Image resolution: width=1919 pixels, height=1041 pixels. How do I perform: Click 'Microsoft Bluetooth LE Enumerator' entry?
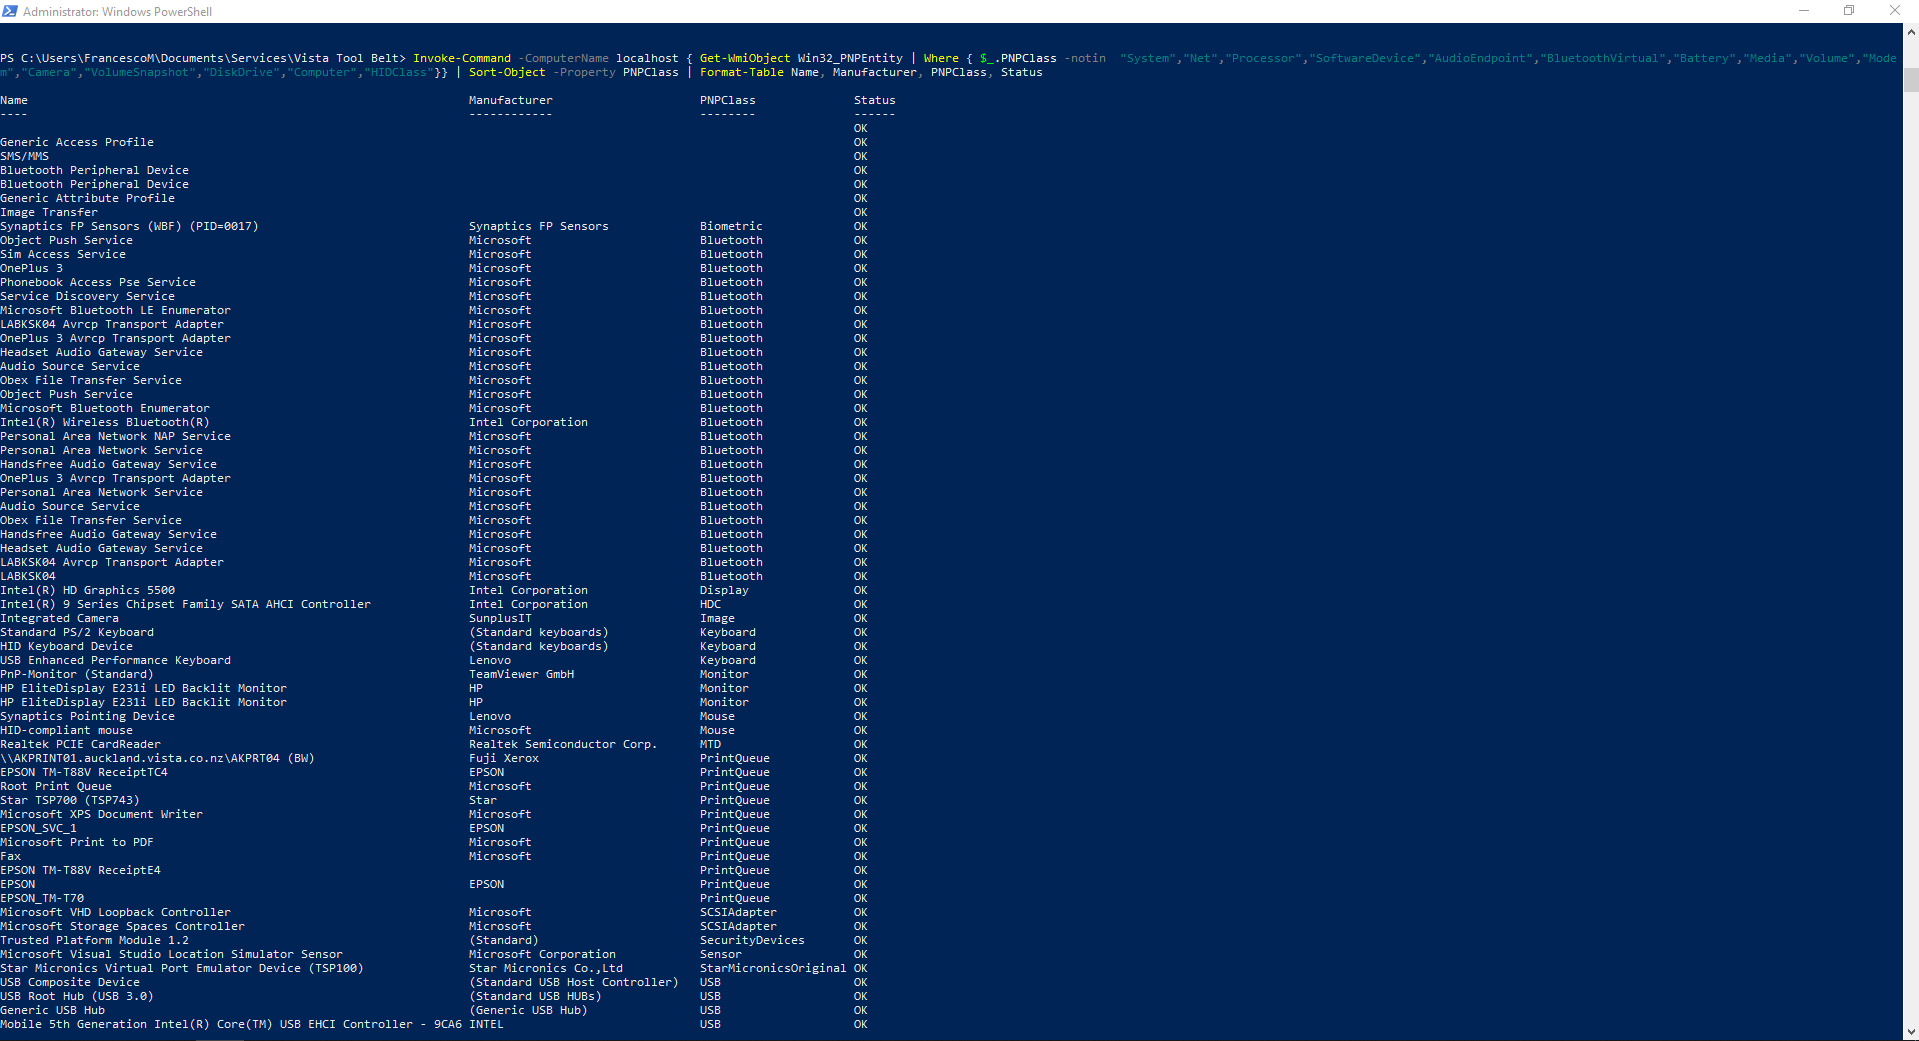pyautogui.click(x=115, y=310)
